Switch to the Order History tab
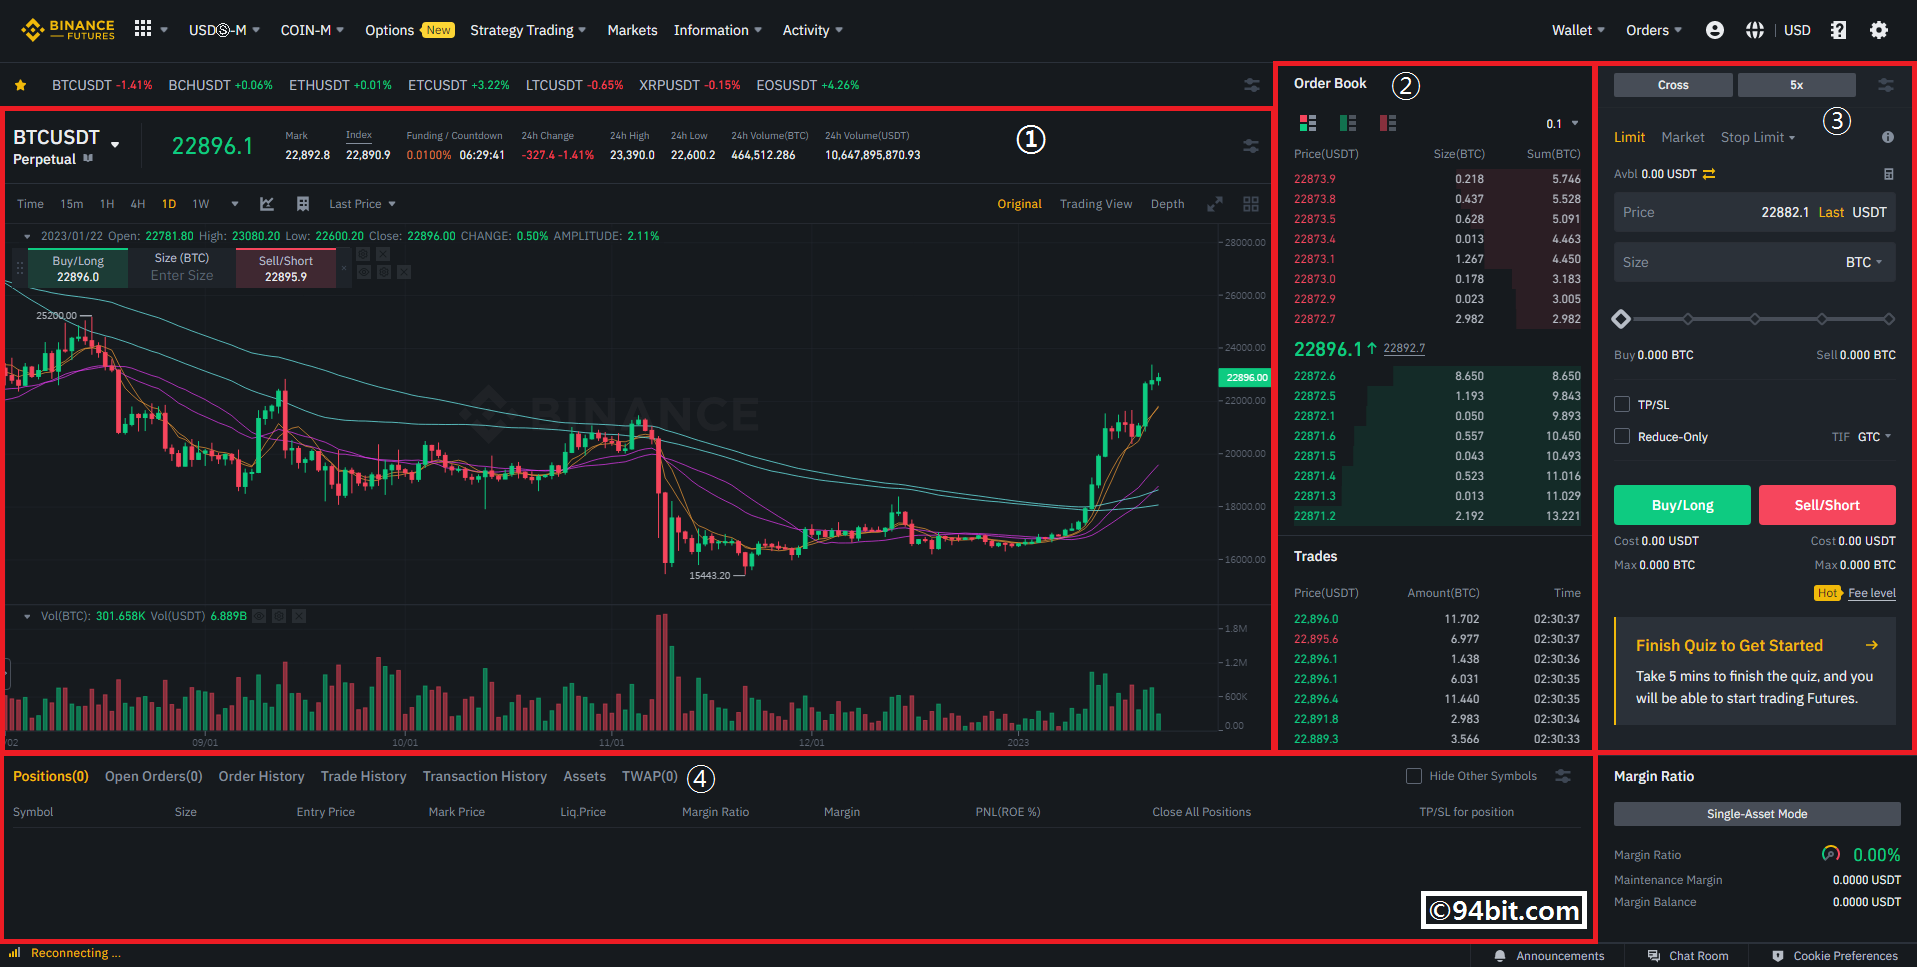1917x967 pixels. [x=261, y=776]
